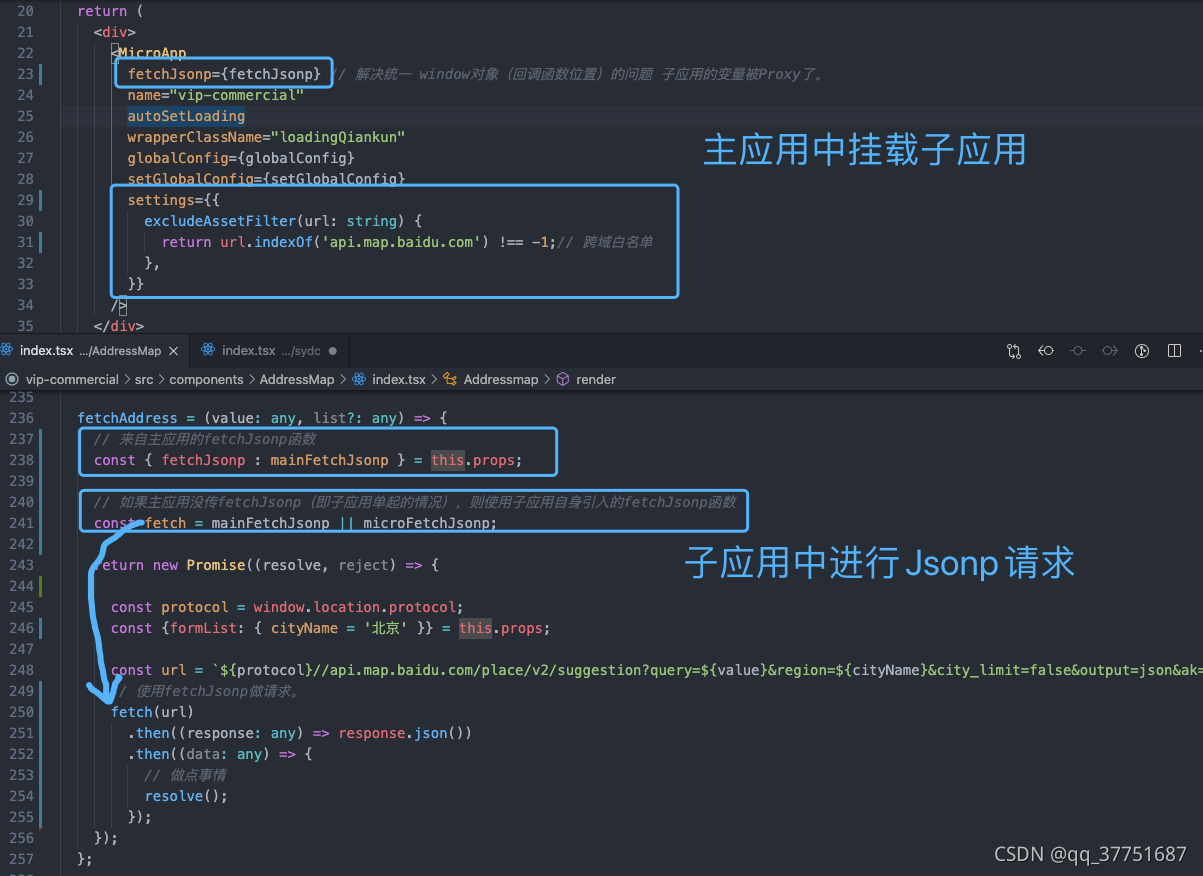
Task: Click fetch(url) call on line 250
Action: coord(152,712)
